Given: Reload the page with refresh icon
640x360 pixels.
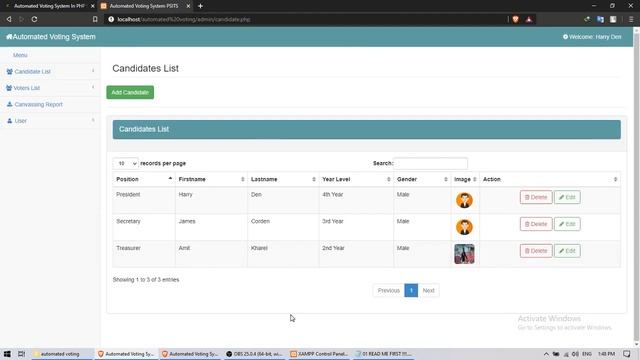Looking at the screenshot, I should point(34,19).
